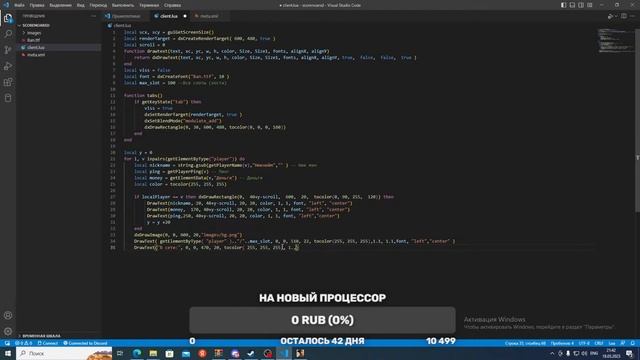
Task: Open the Manage gear icon
Action: click(x=8, y=331)
